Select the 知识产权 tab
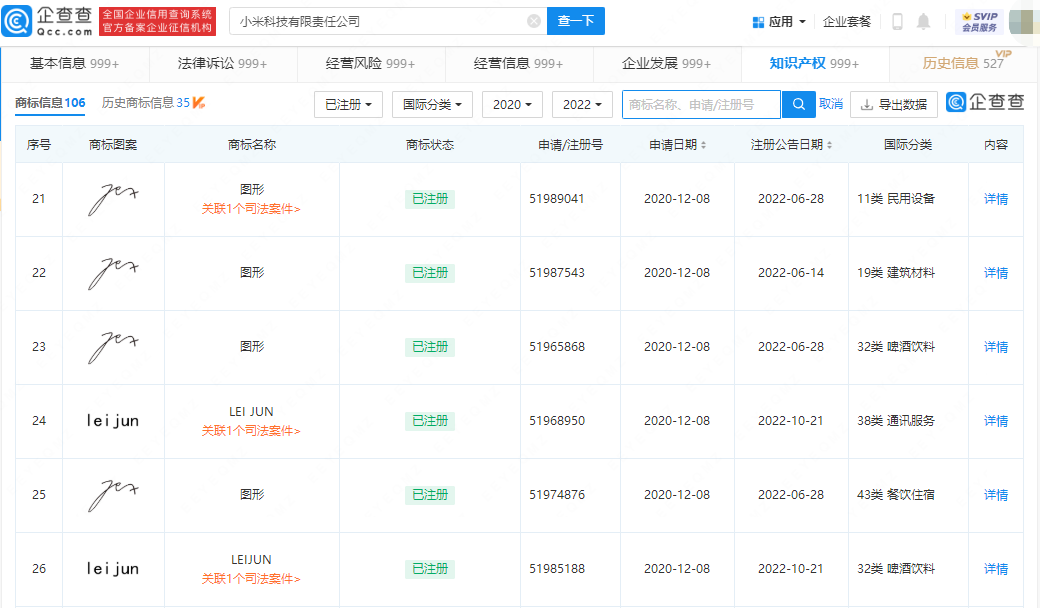Screen dimensions: 1040x608 [x=814, y=64]
